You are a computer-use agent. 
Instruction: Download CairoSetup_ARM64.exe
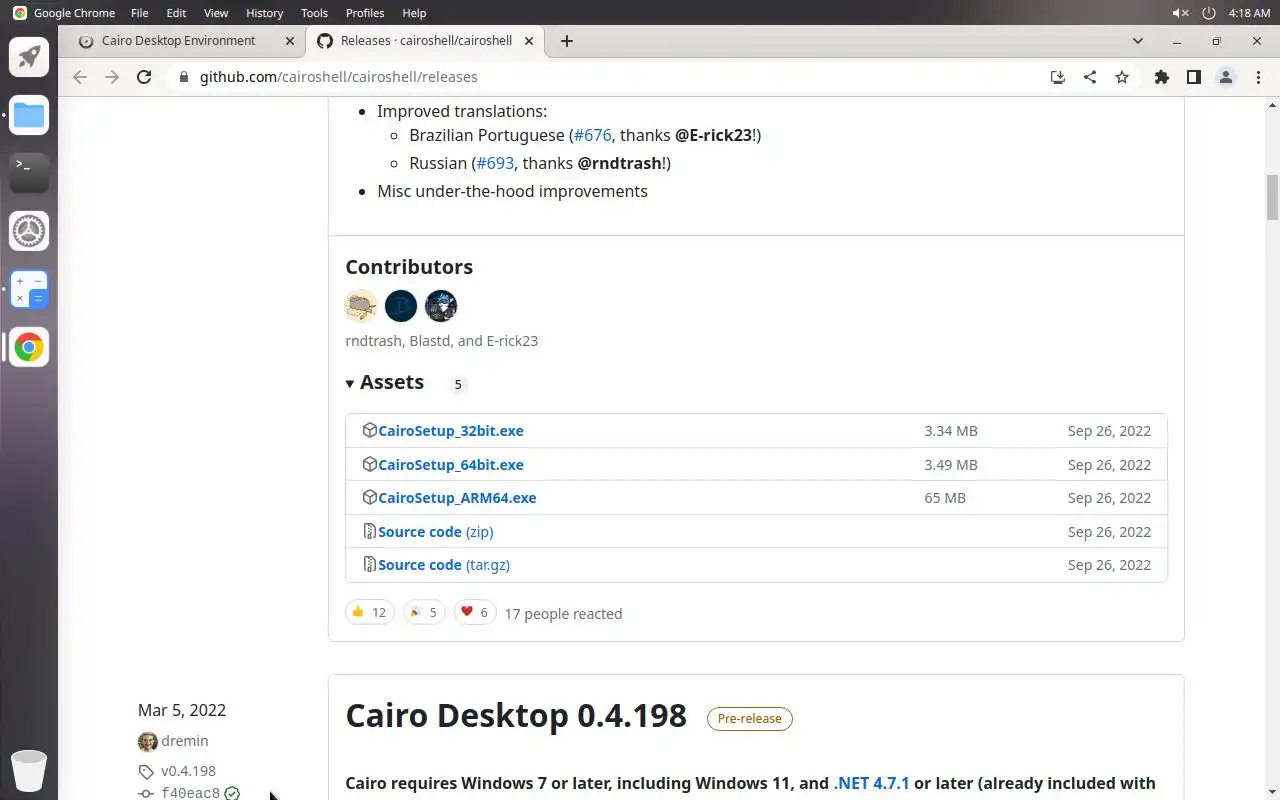pyautogui.click(x=457, y=498)
